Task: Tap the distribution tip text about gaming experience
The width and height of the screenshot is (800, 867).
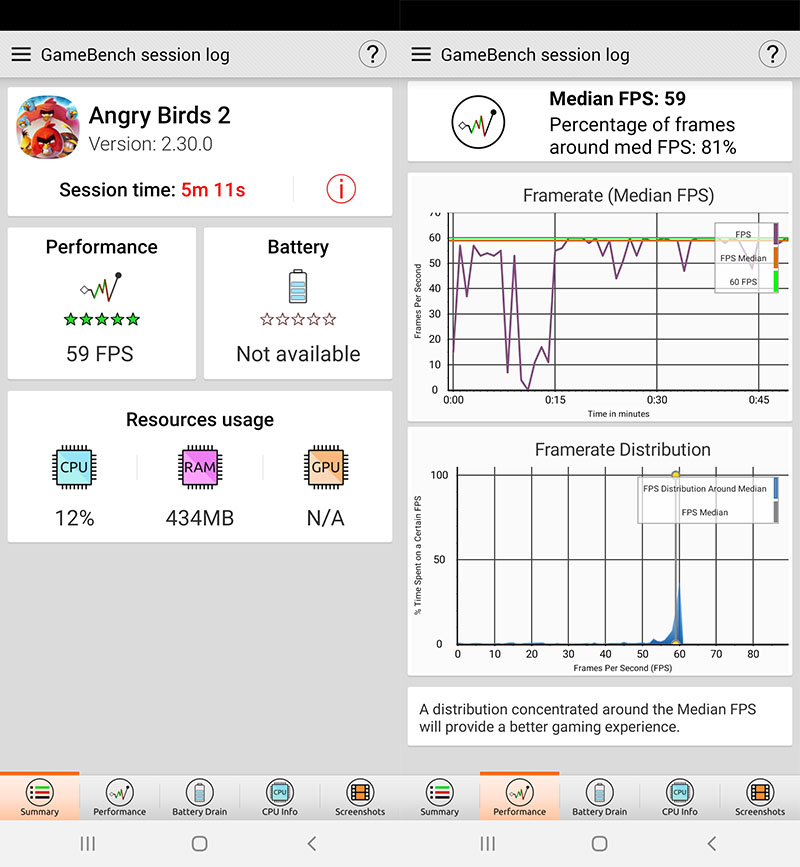Action: point(587,718)
